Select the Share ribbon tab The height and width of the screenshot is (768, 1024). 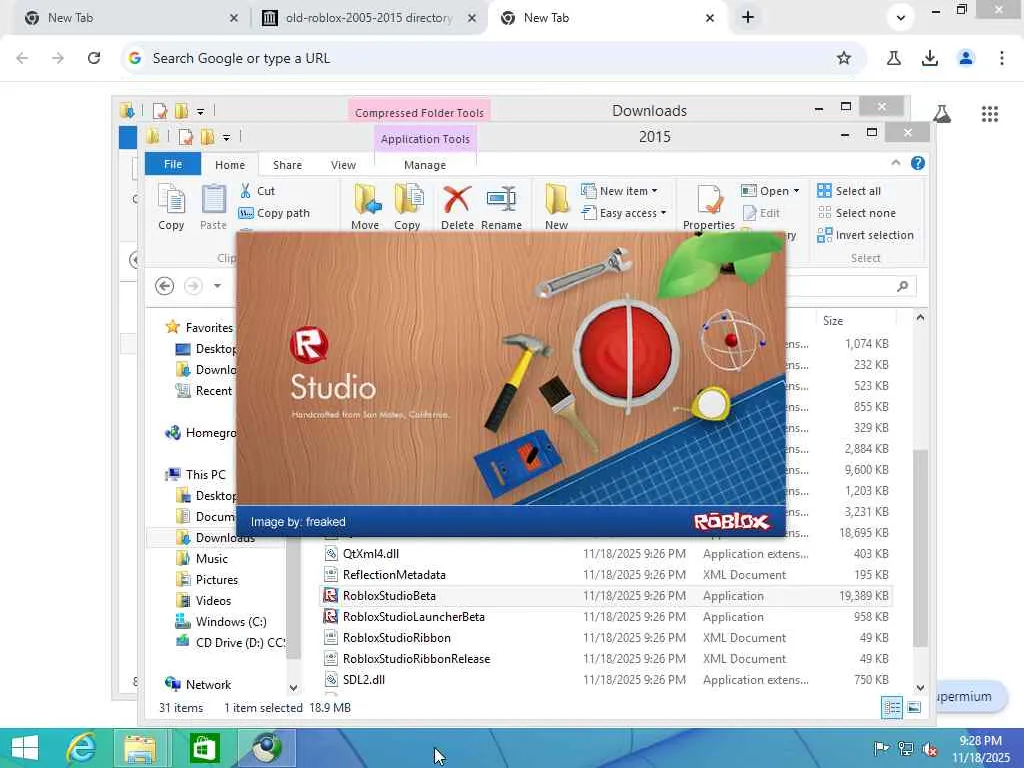tap(287, 165)
